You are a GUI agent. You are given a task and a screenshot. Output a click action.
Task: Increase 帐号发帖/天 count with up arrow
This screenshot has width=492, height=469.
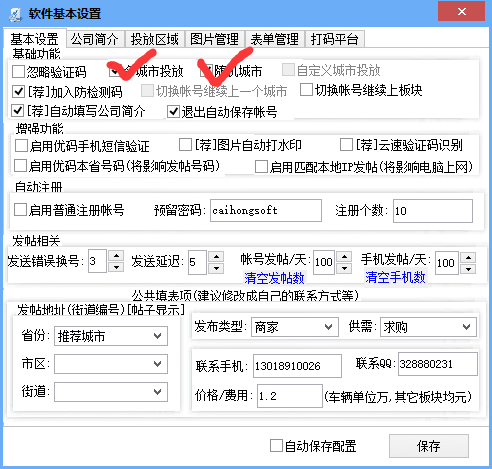point(344,257)
